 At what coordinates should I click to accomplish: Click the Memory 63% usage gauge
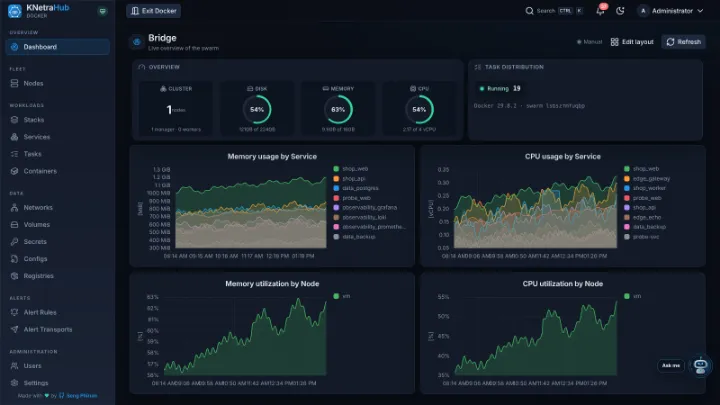pos(338,110)
